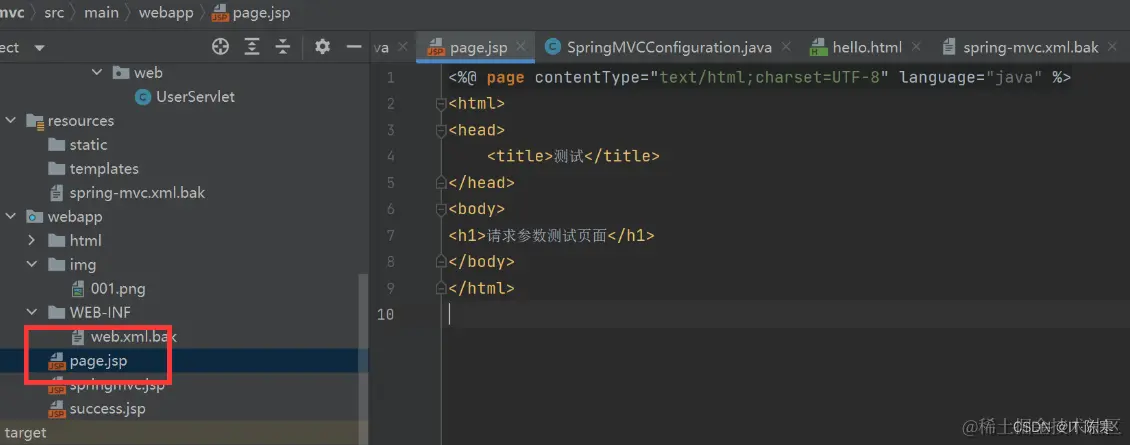Collapse the web package folder
The height and width of the screenshot is (445, 1130).
97,73
